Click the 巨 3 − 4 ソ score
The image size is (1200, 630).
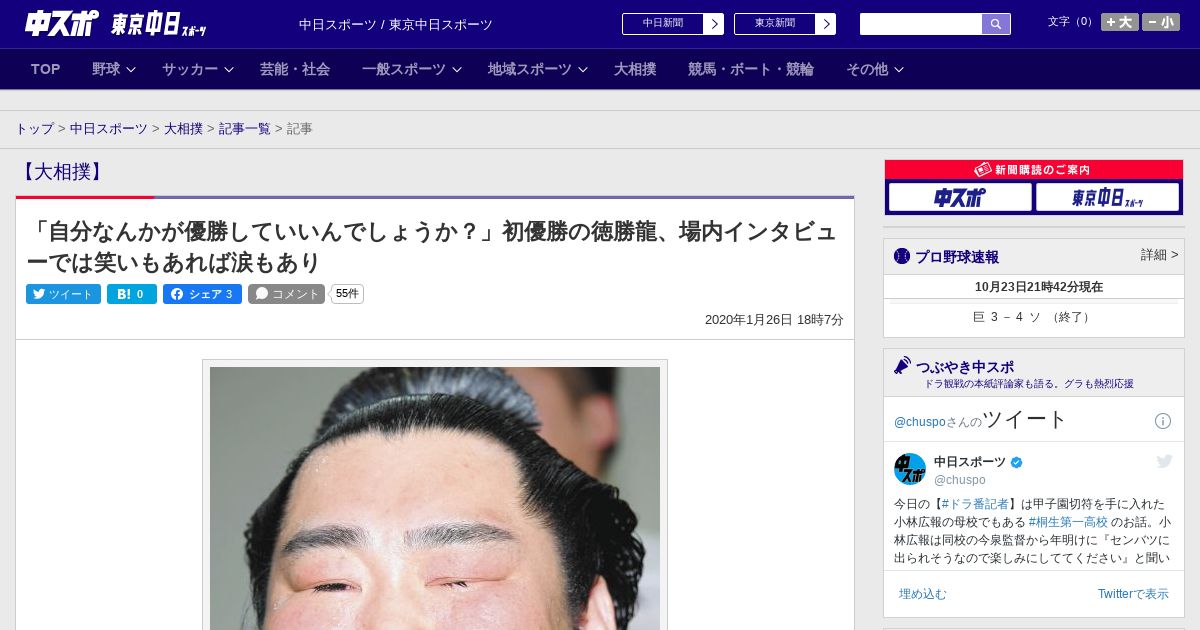pyautogui.click(x=1033, y=317)
